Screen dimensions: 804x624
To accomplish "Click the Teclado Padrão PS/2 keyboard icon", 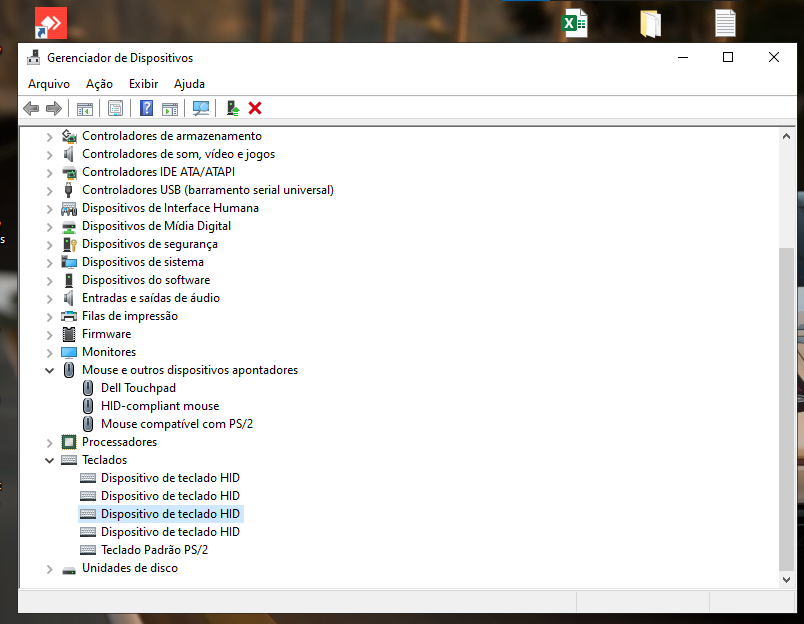I will (x=88, y=550).
